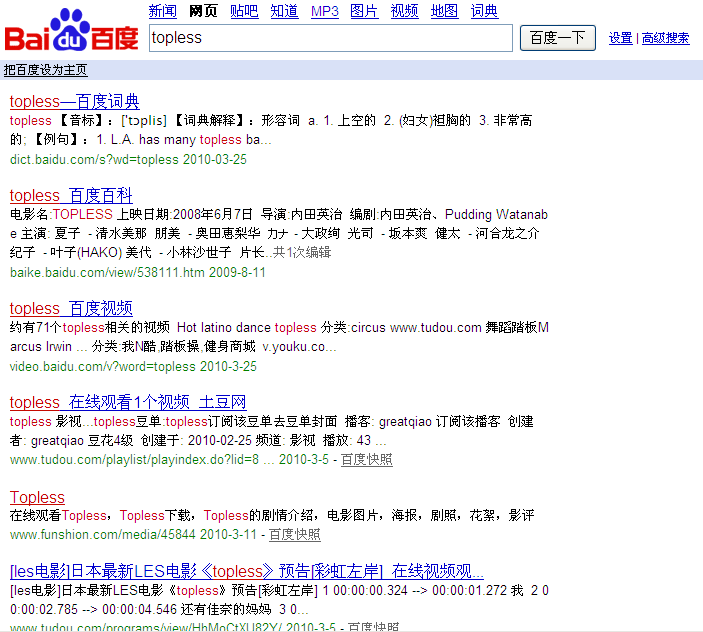703x632 pixels.
Task: Open the 新闻 news tab
Action: tap(163, 11)
